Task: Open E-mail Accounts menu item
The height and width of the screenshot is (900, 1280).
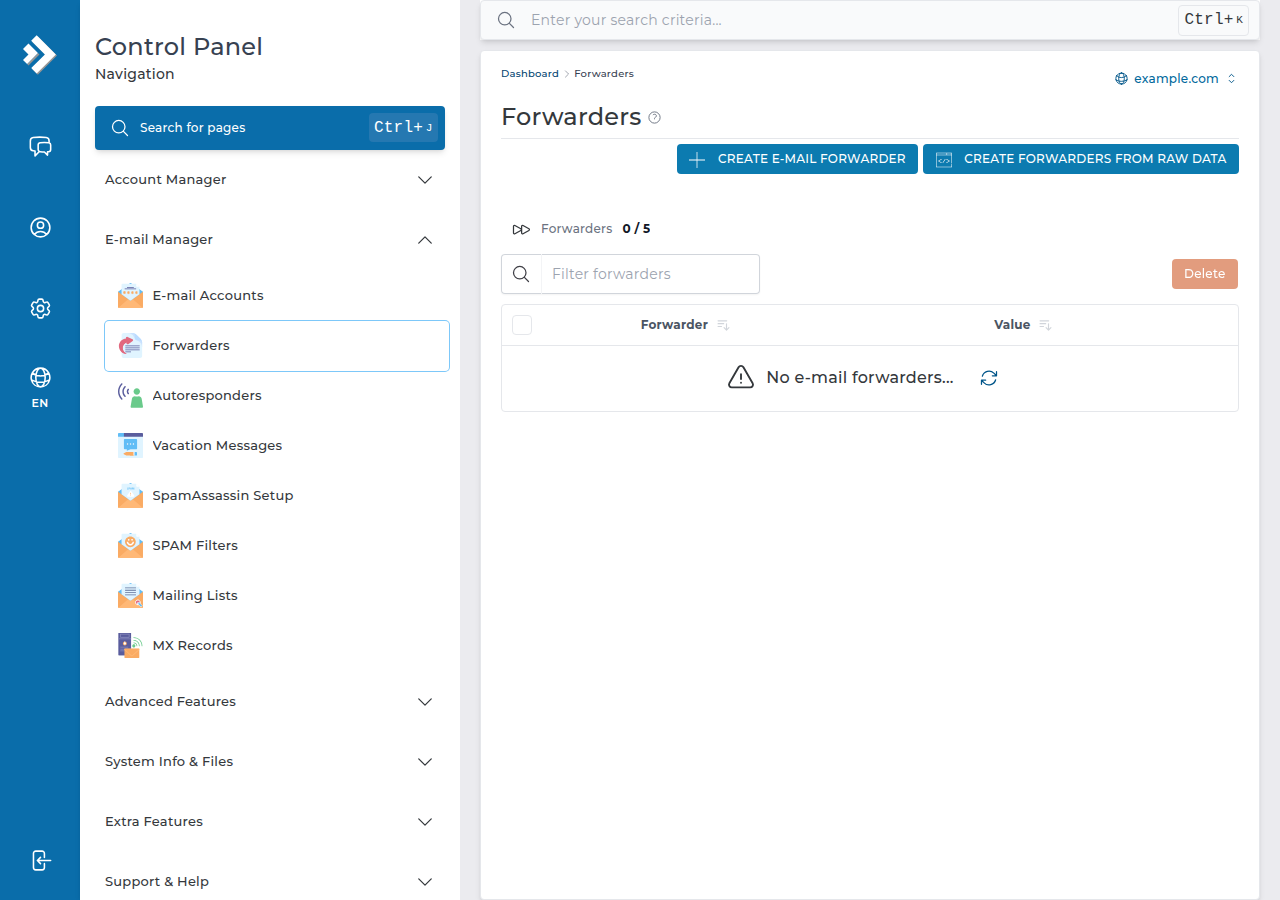Action: (277, 296)
